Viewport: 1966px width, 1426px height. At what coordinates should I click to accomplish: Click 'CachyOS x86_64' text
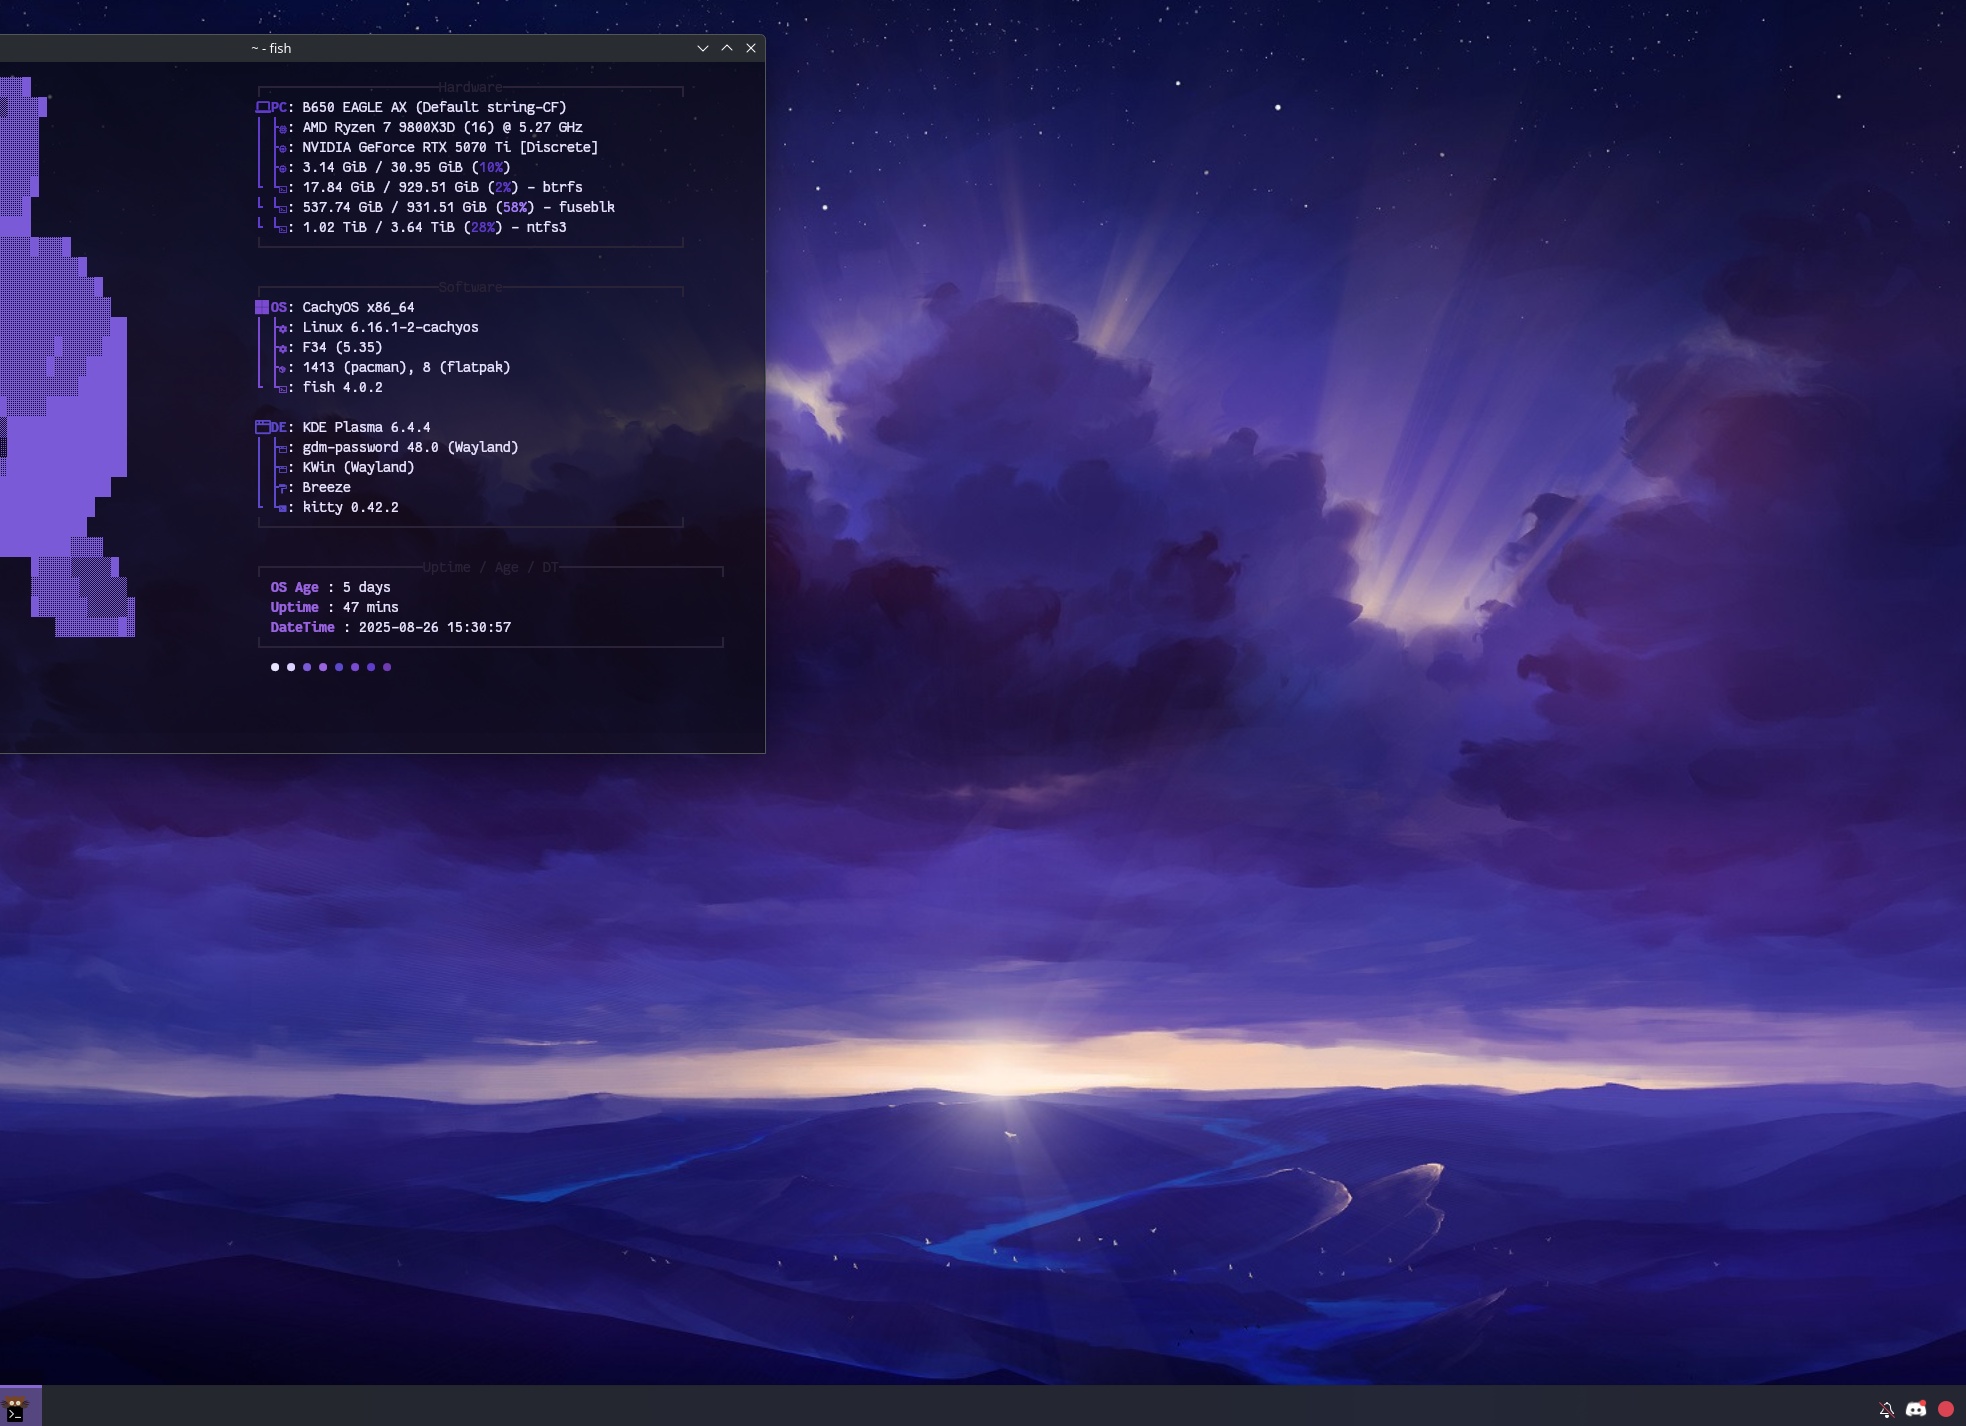click(359, 307)
